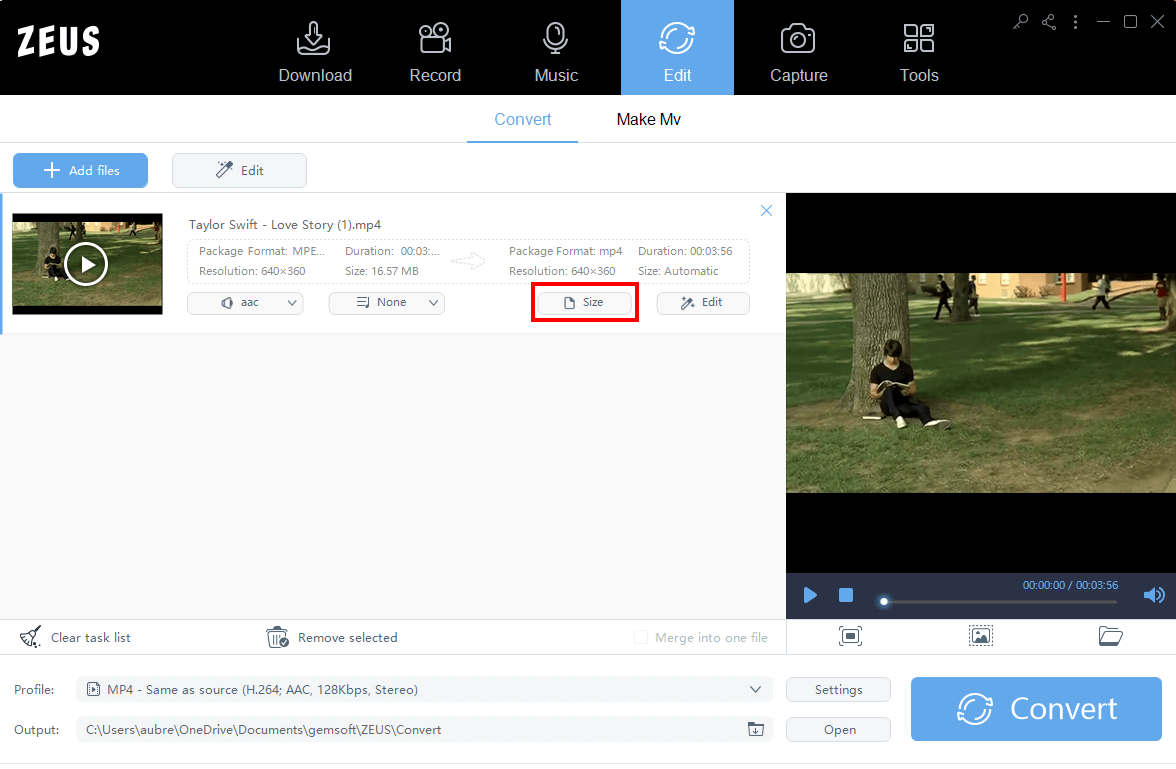
Task: Open snapshot folder icon under preview
Action: [1111, 636]
